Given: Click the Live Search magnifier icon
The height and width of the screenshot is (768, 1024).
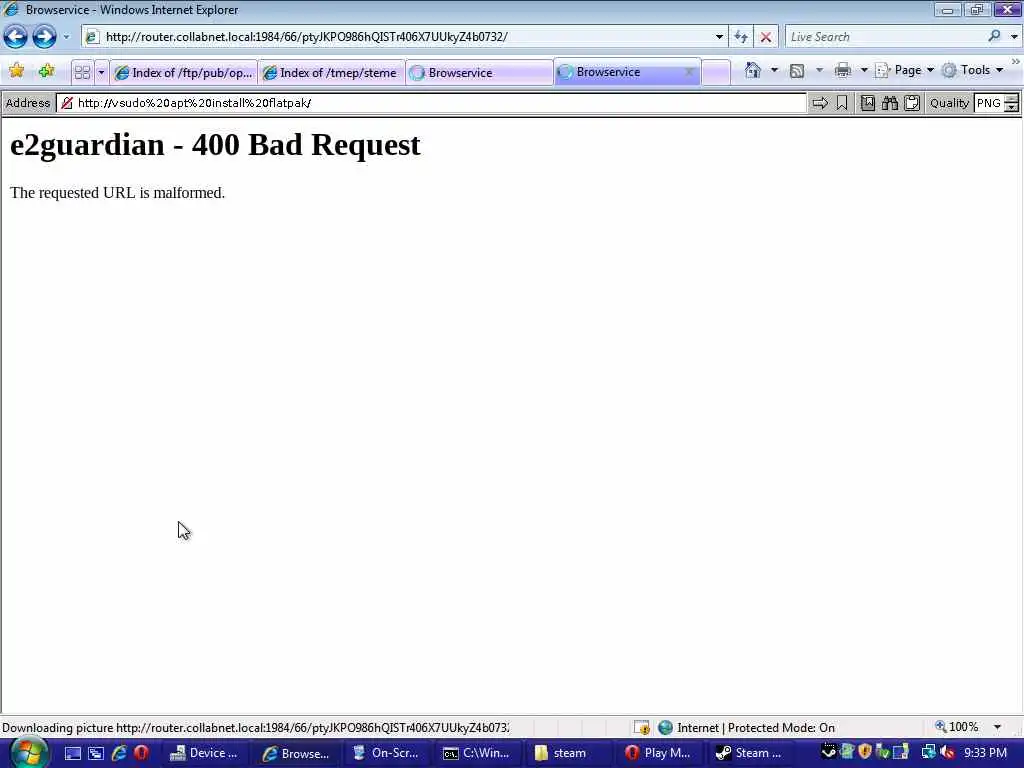Looking at the screenshot, I should point(995,36).
